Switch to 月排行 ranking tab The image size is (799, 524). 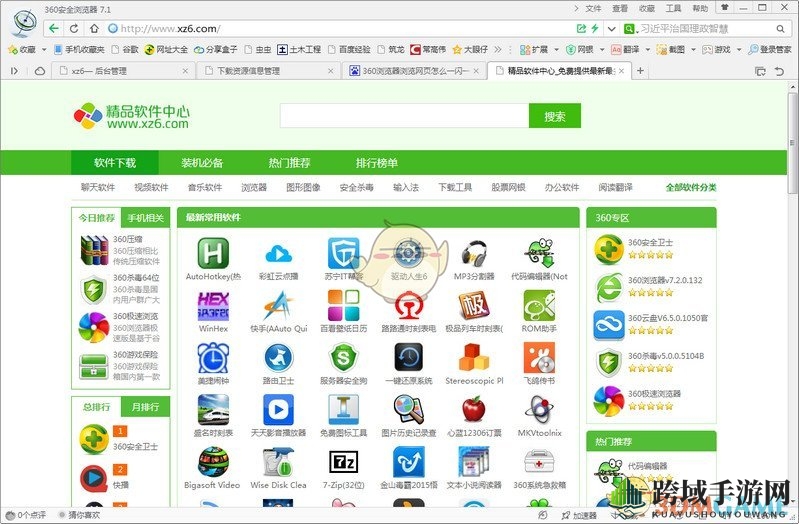coord(146,407)
